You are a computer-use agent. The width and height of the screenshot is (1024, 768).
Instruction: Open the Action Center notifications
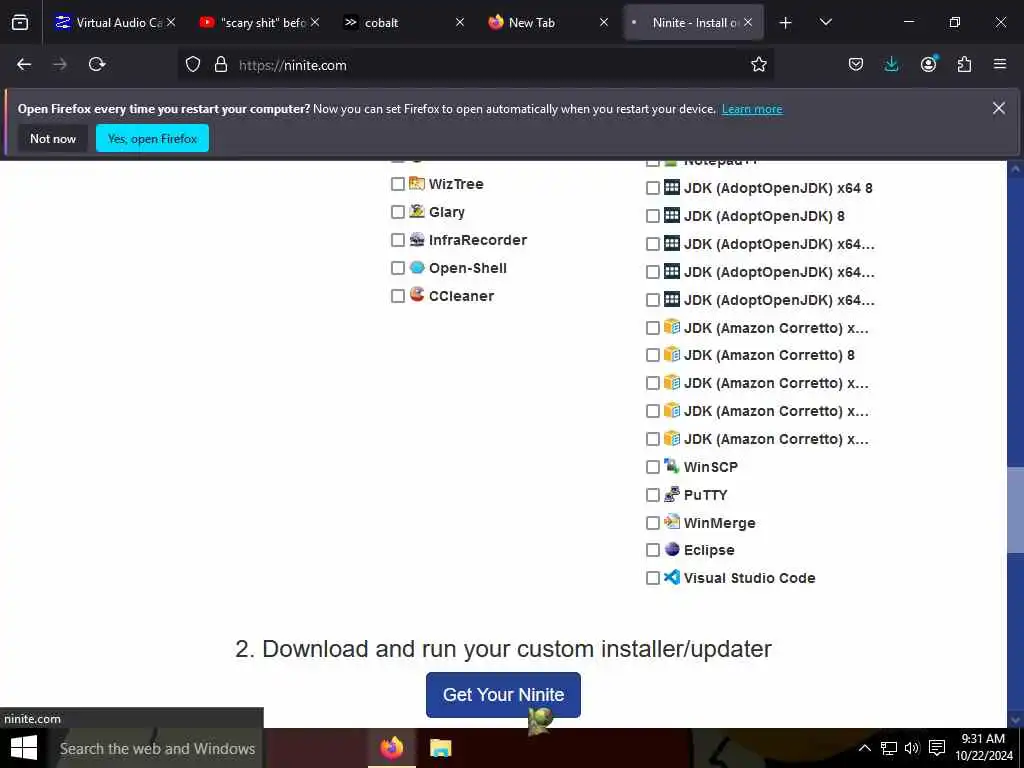937,748
